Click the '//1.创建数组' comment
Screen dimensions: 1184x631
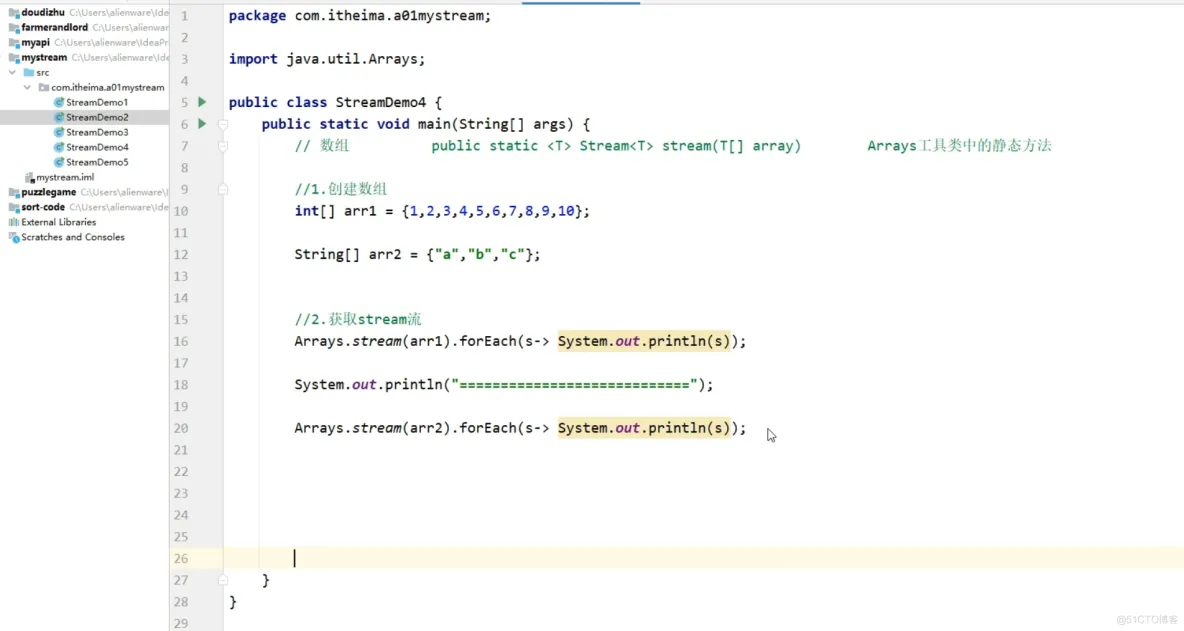coord(341,189)
